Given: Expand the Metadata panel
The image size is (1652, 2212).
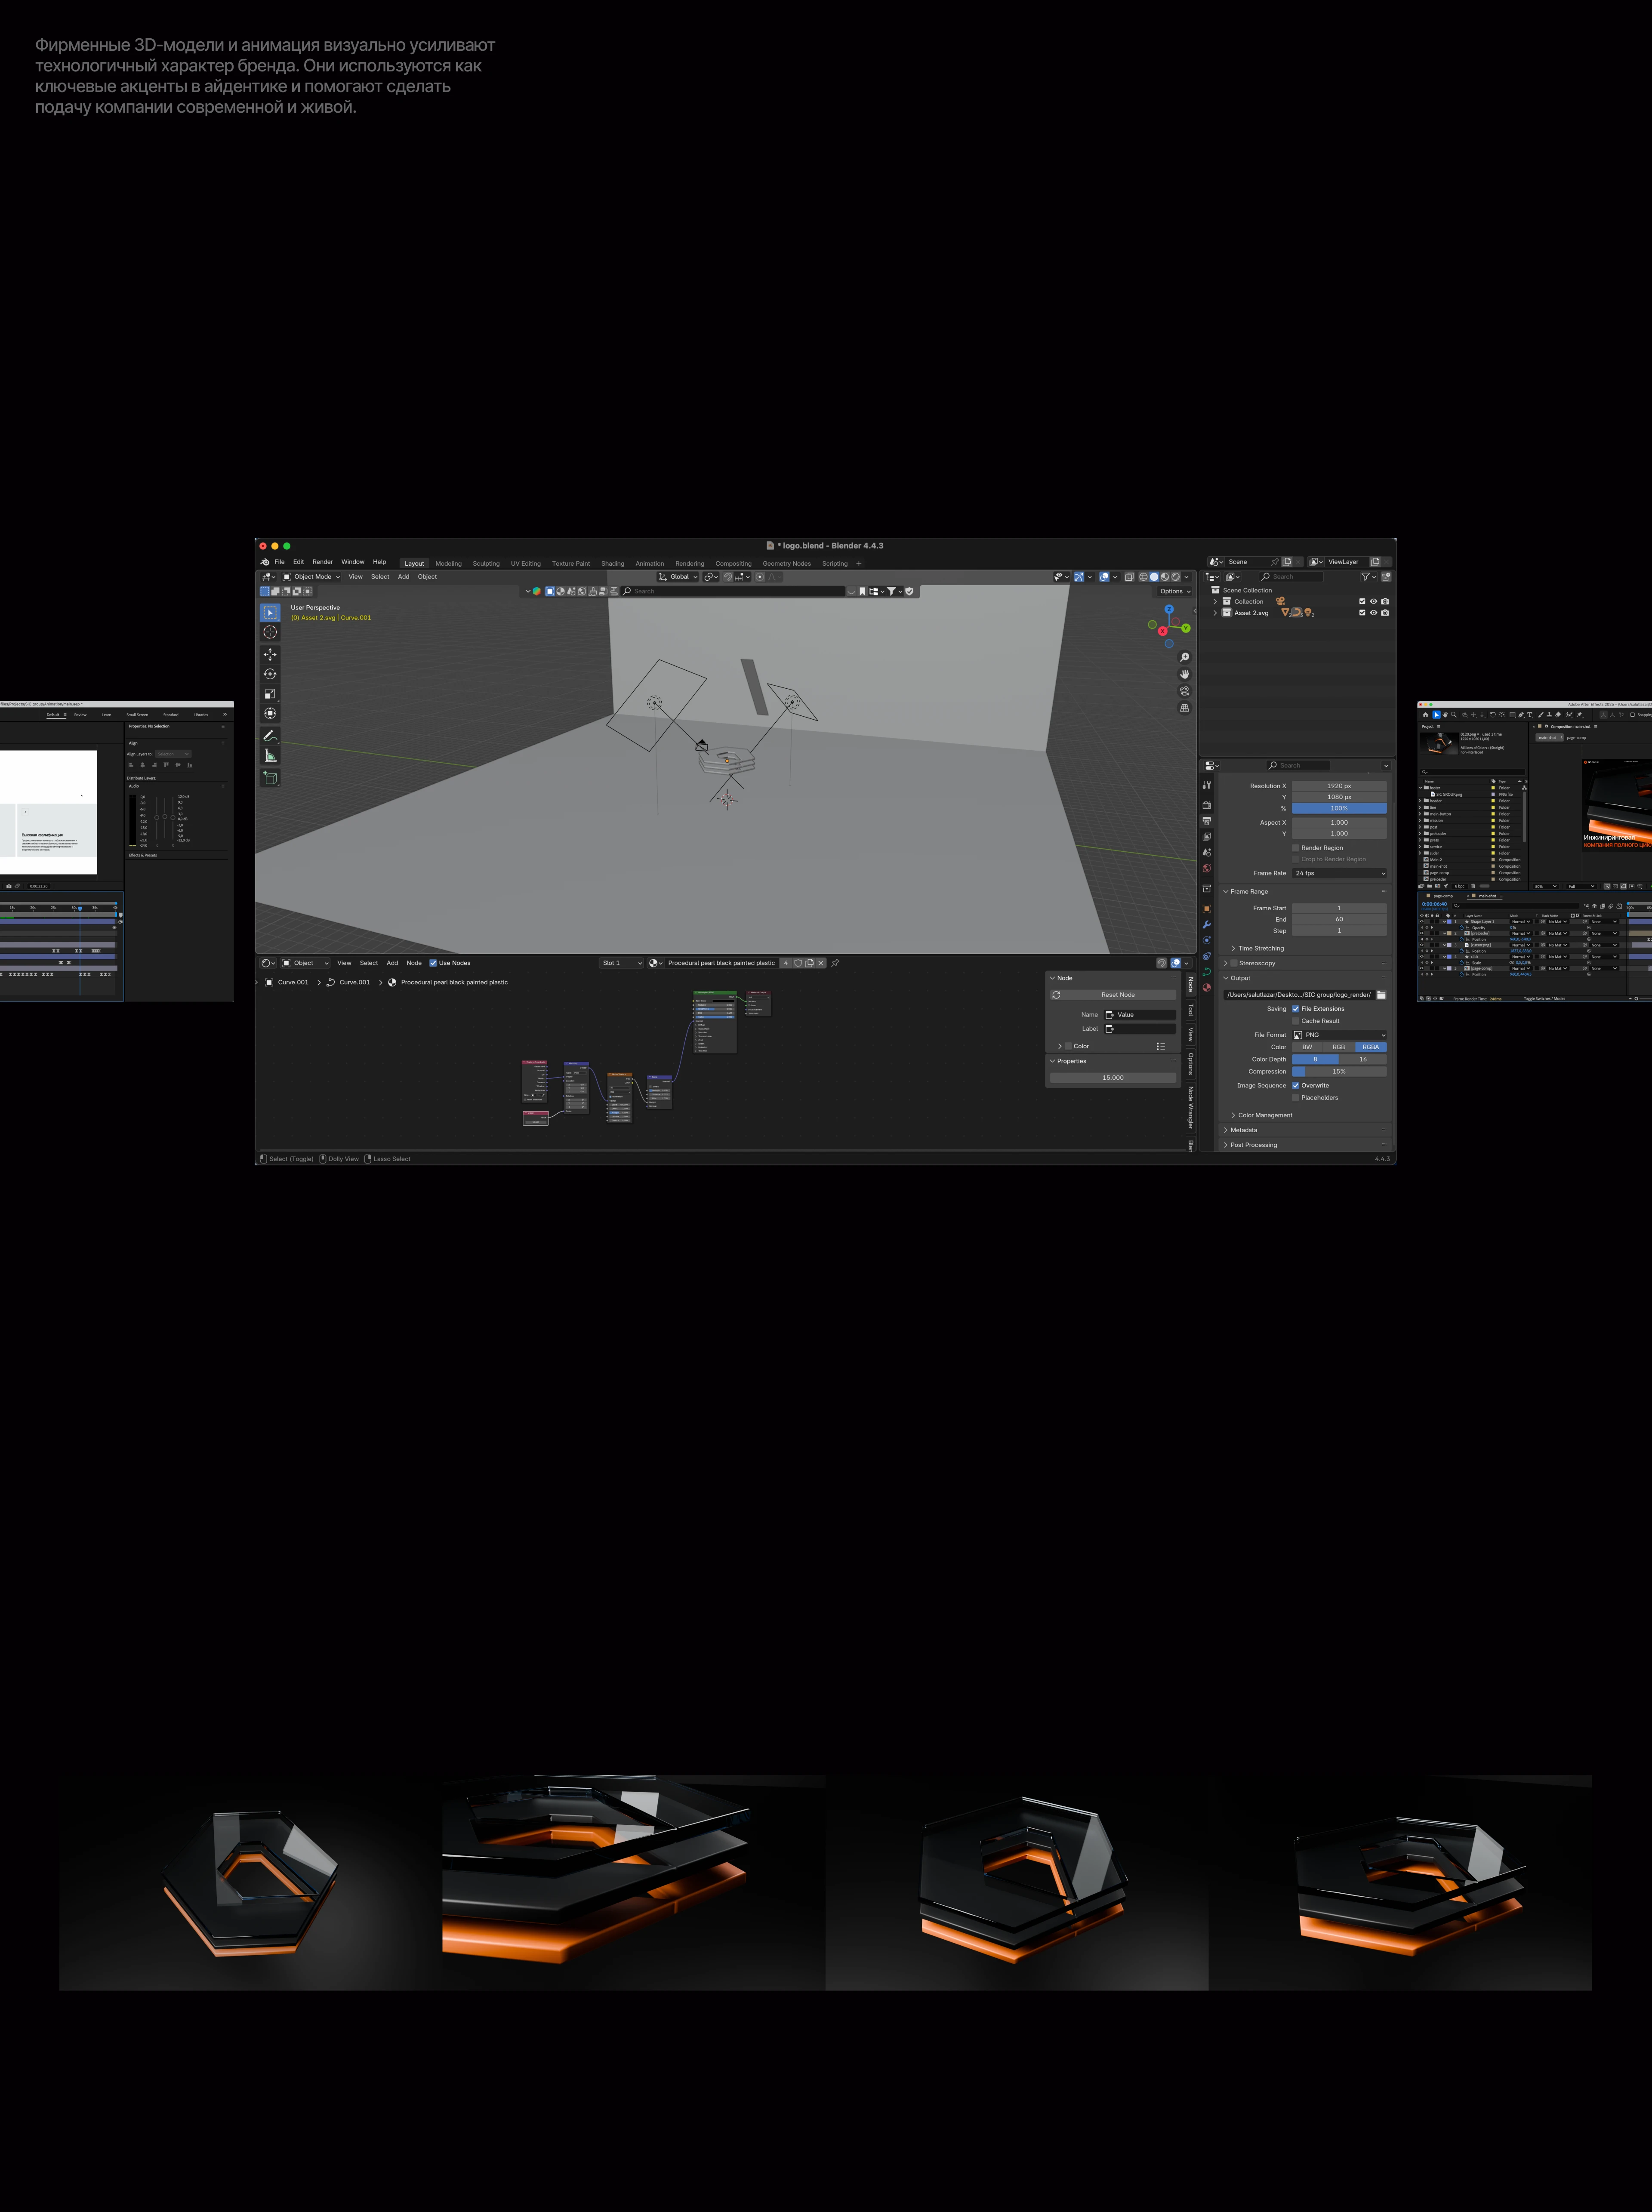Looking at the screenshot, I should point(1244,1130).
